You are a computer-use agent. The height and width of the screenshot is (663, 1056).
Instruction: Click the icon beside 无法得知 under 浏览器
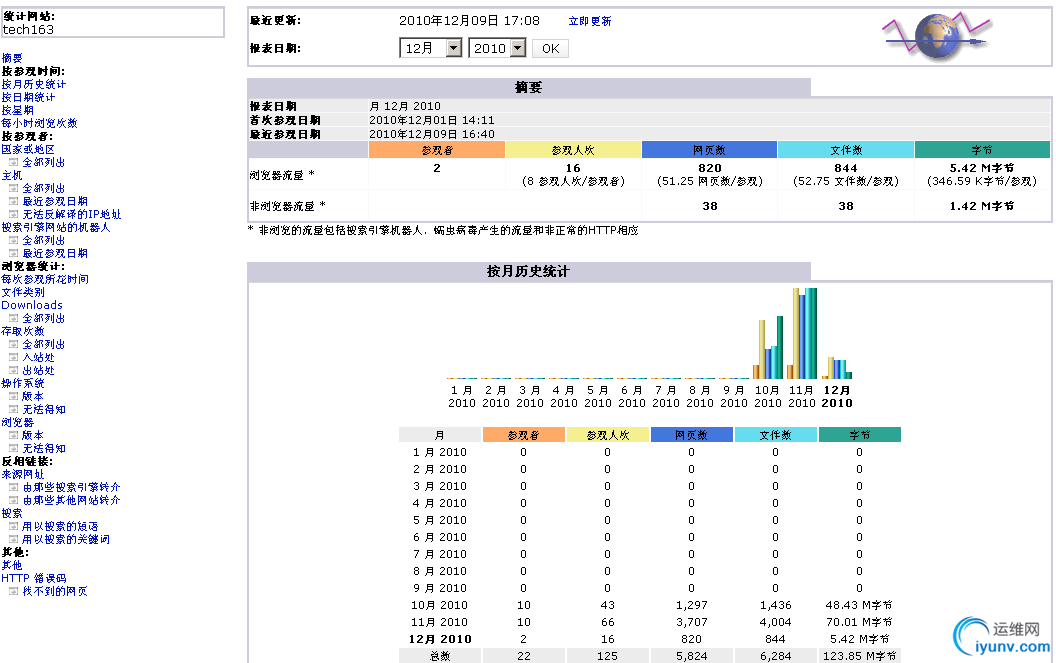click(13, 448)
